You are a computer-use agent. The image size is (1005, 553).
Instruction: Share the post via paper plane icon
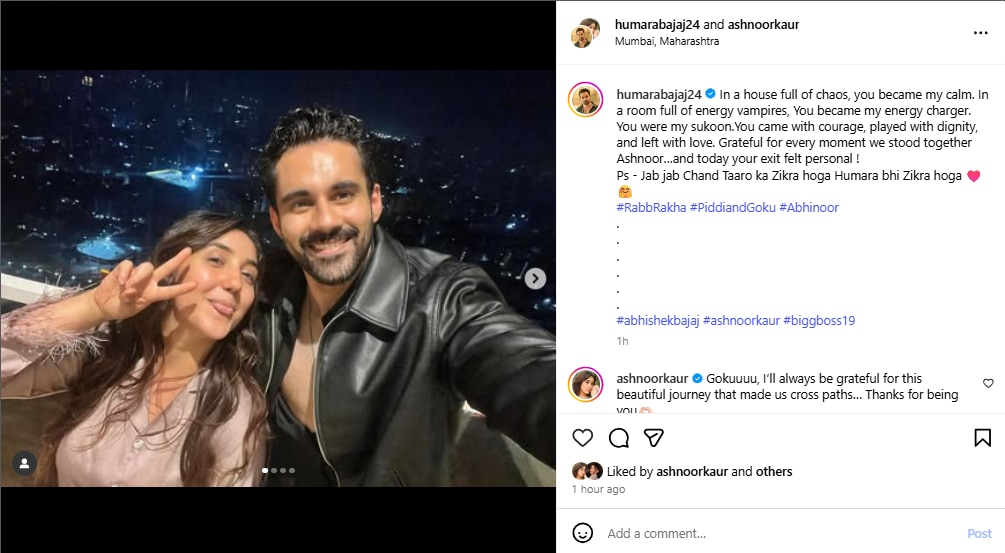pos(653,438)
